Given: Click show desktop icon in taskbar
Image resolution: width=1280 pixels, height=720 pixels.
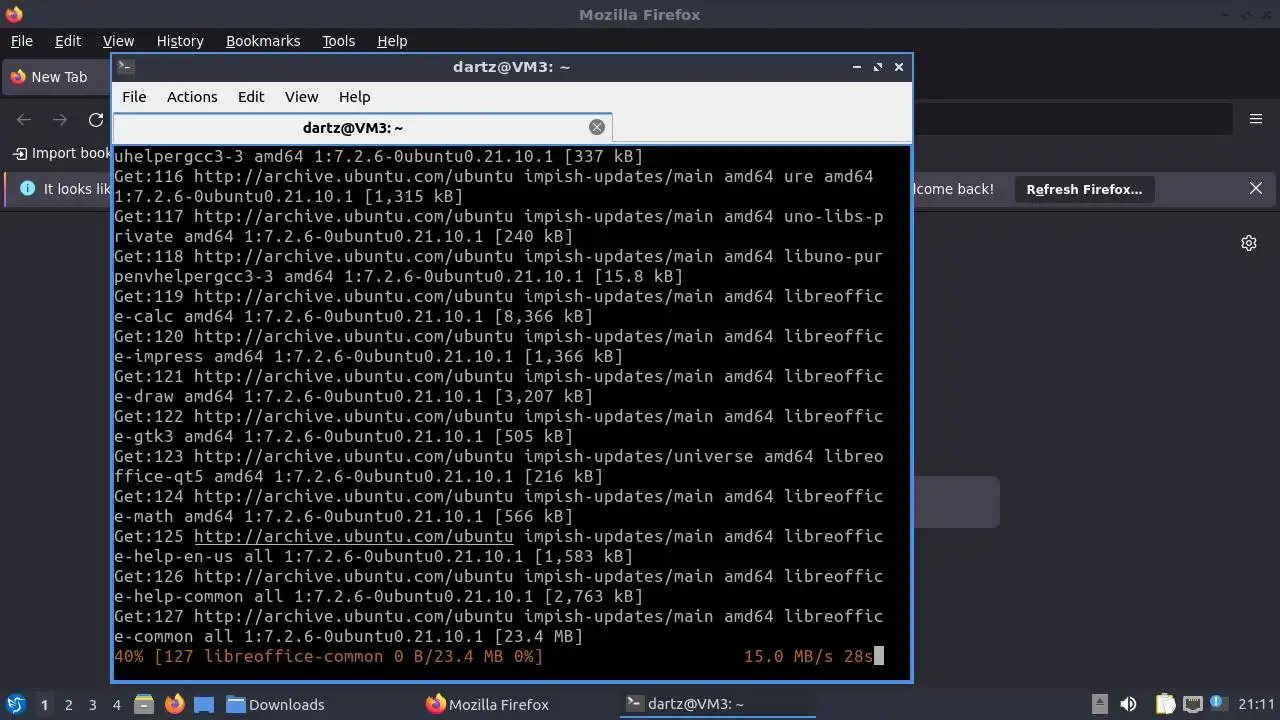Looking at the screenshot, I should click(x=204, y=704).
